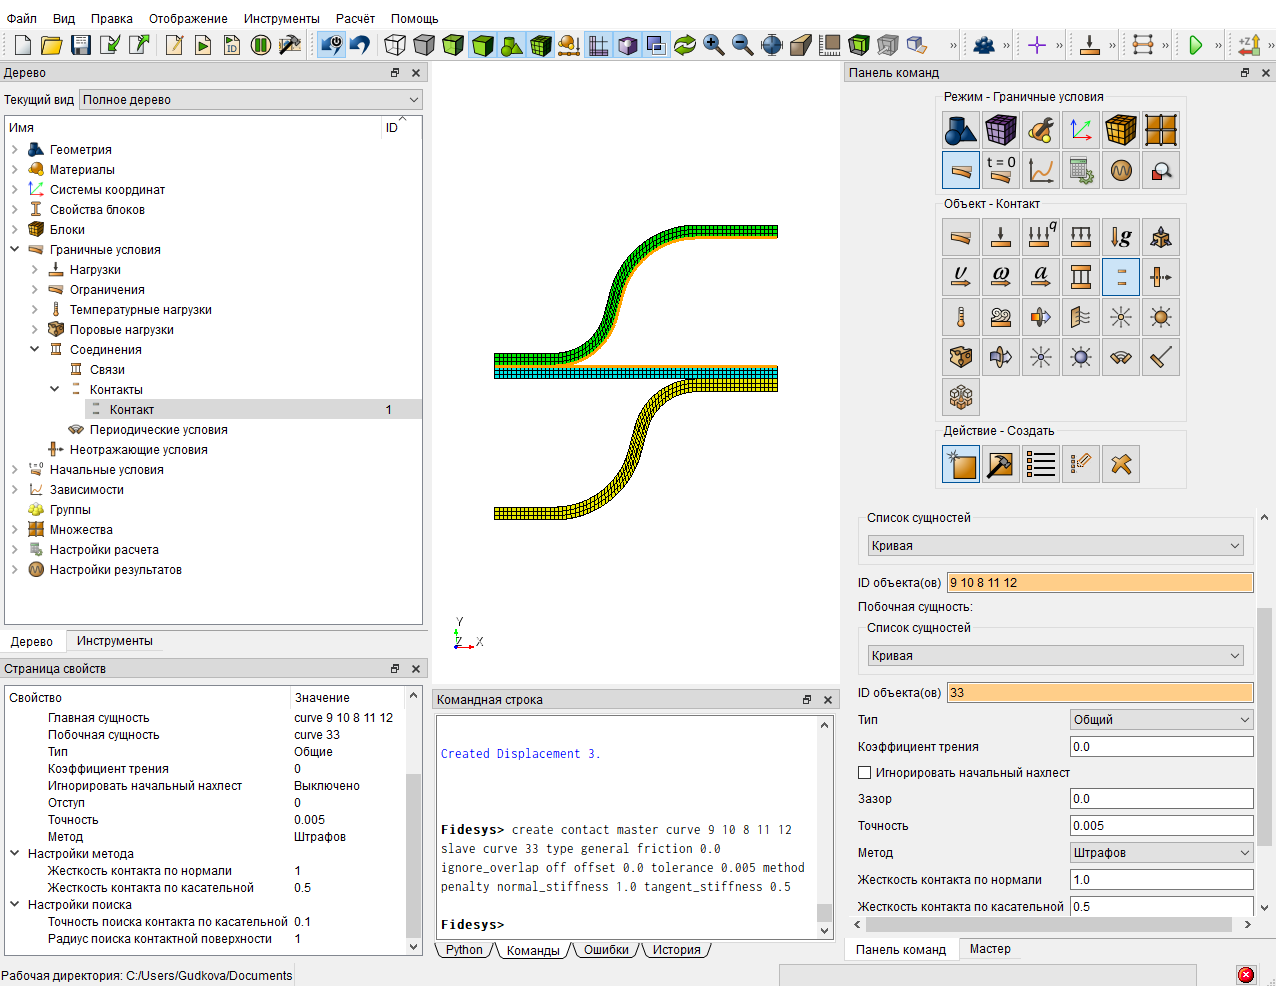This screenshot has height=986, width=1276.
Task: Click the List action icon
Action: [1041, 464]
